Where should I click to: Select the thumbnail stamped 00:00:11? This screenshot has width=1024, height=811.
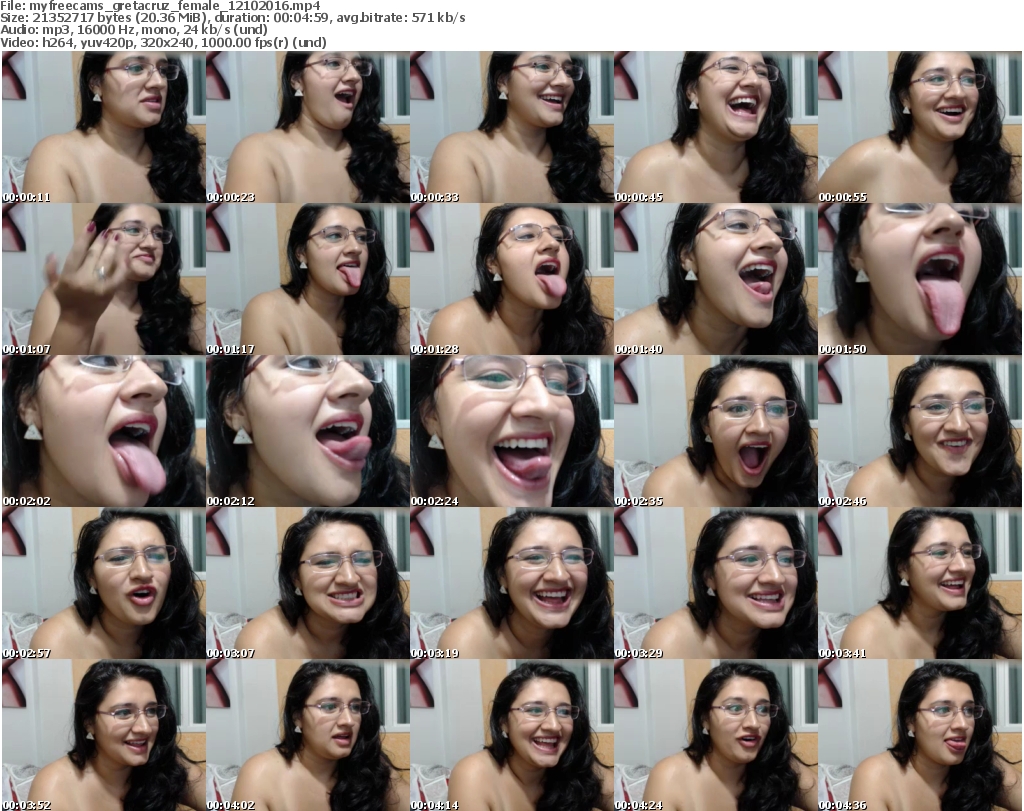(104, 127)
